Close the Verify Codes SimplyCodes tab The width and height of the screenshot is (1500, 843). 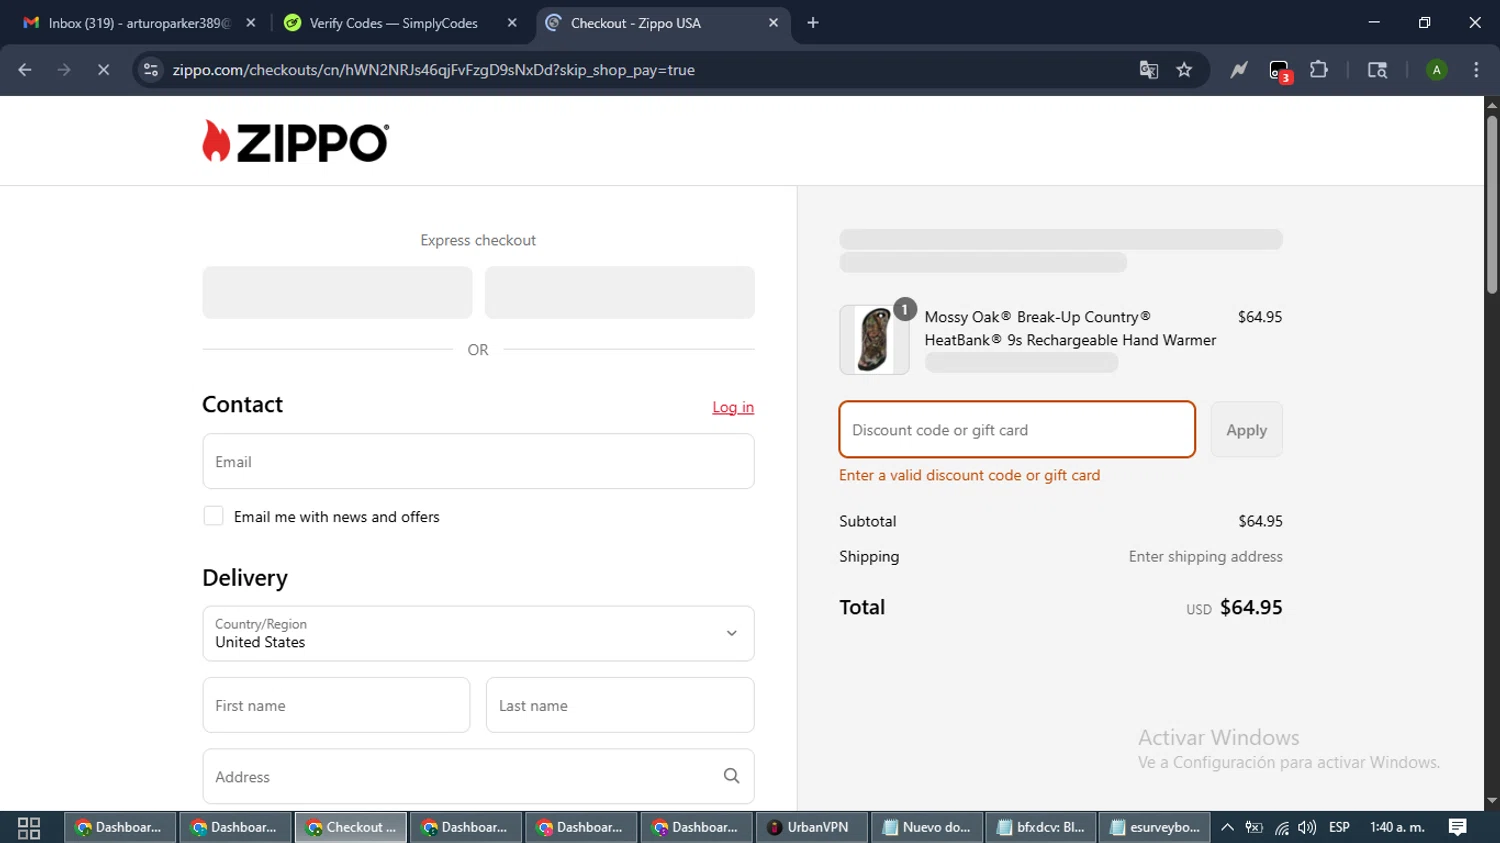tap(512, 23)
